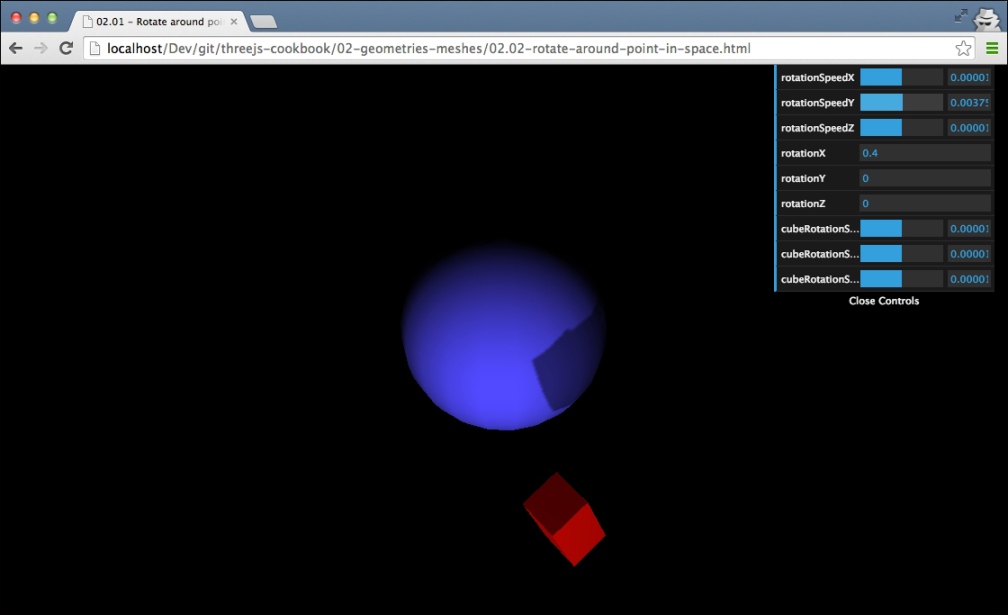The width and height of the screenshot is (1008, 615).
Task: Edit the rotationY value field
Action: point(925,178)
